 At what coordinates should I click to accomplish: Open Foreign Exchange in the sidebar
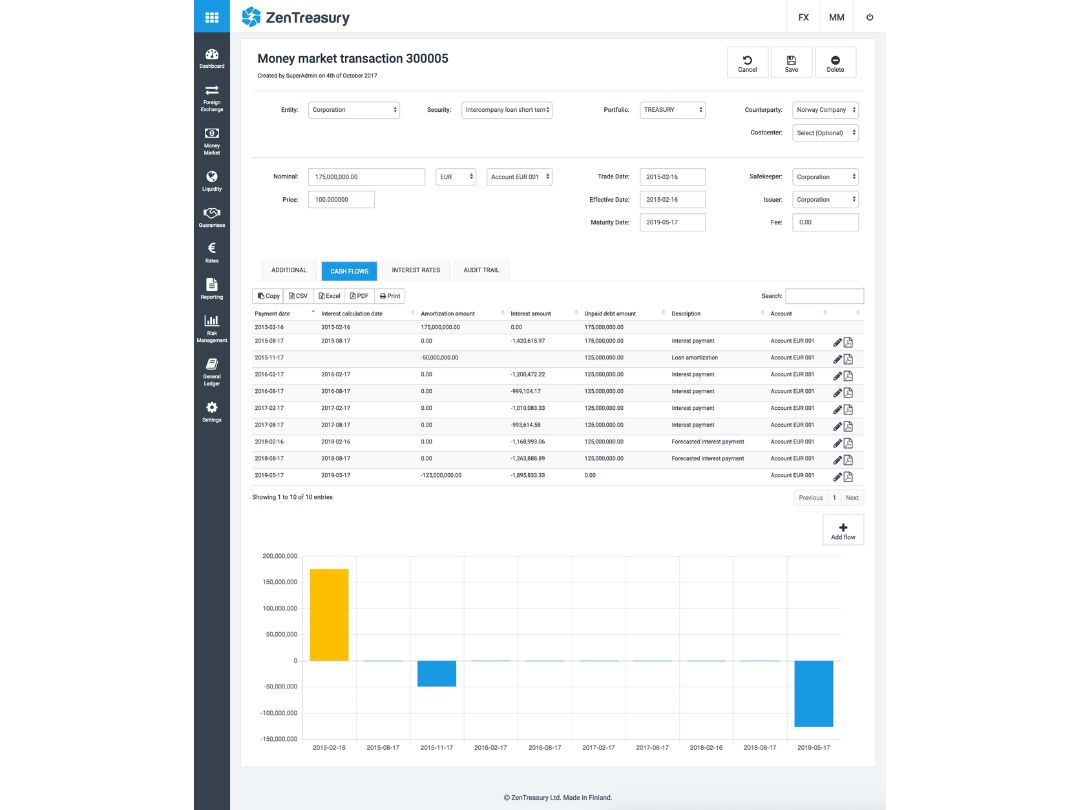pos(211,98)
